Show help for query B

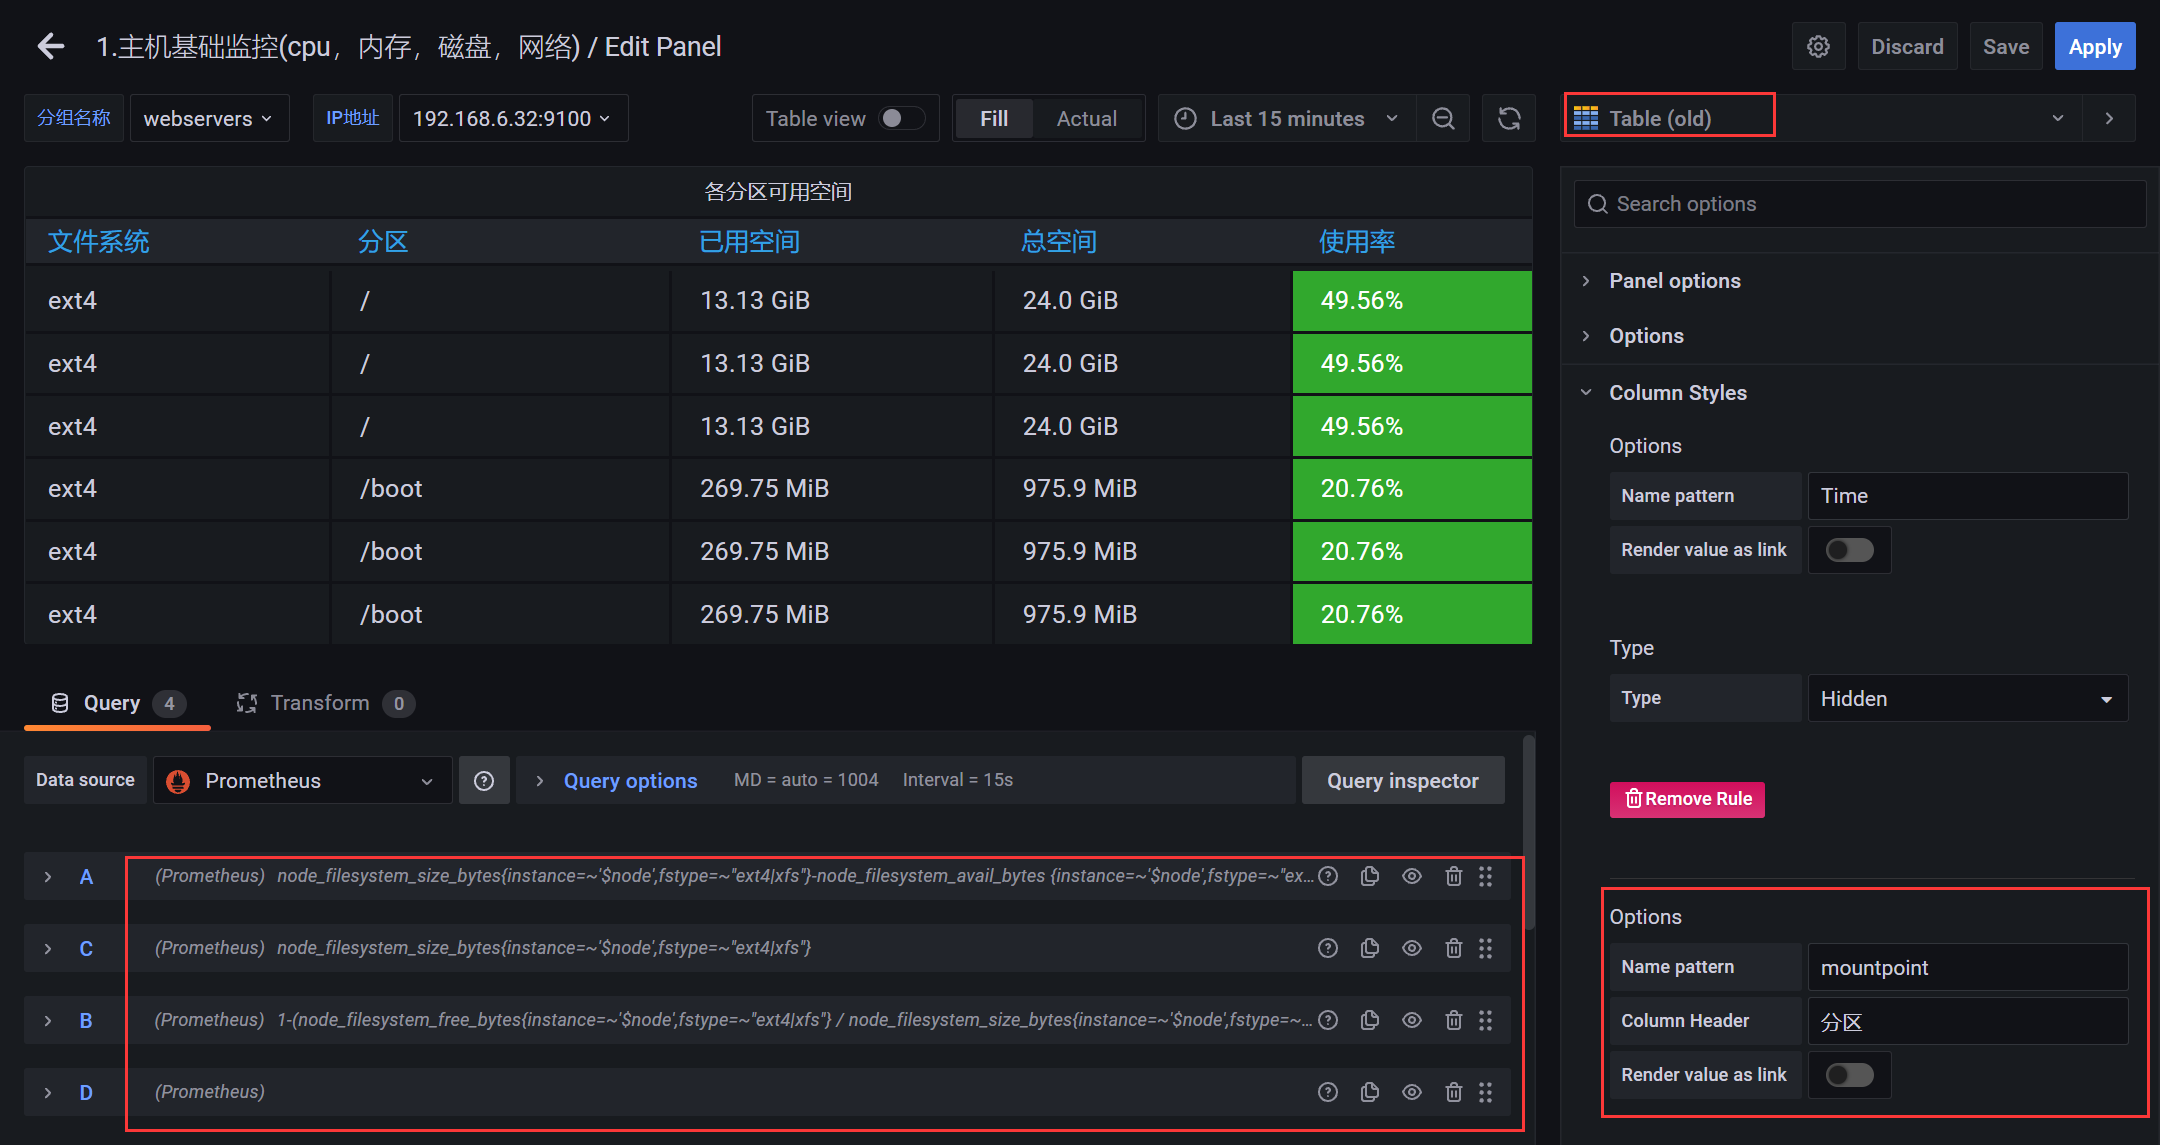(x=1328, y=1020)
